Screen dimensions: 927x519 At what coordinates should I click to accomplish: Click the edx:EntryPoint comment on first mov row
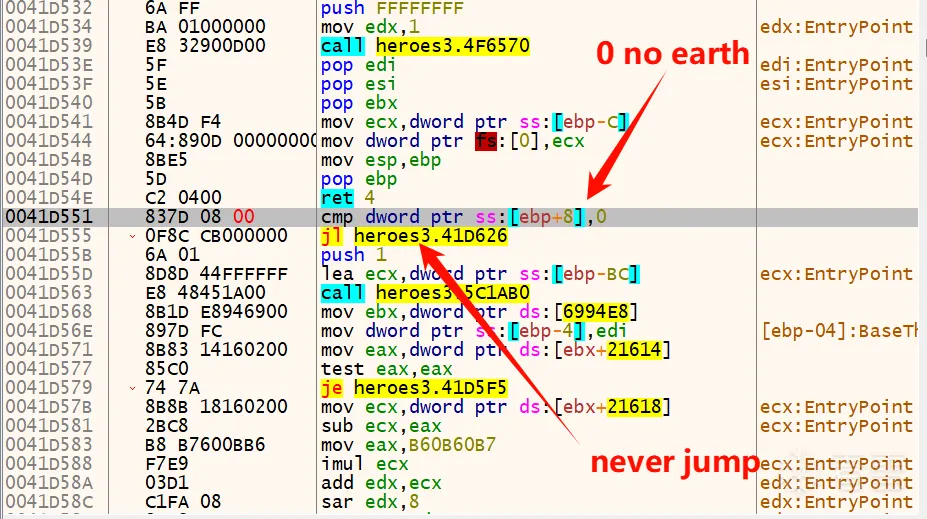tap(836, 27)
